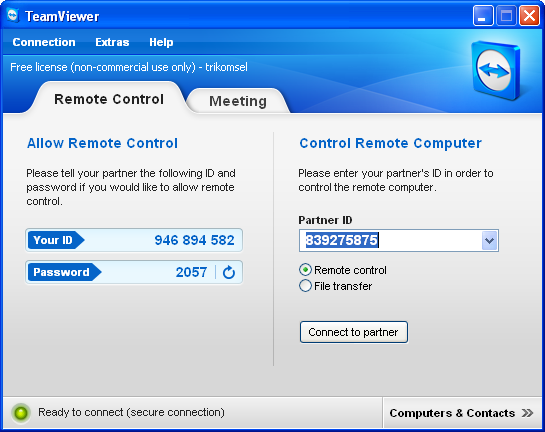Click the password value 2057
Viewport: 545px width, 432px height.
pyautogui.click(x=191, y=272)
